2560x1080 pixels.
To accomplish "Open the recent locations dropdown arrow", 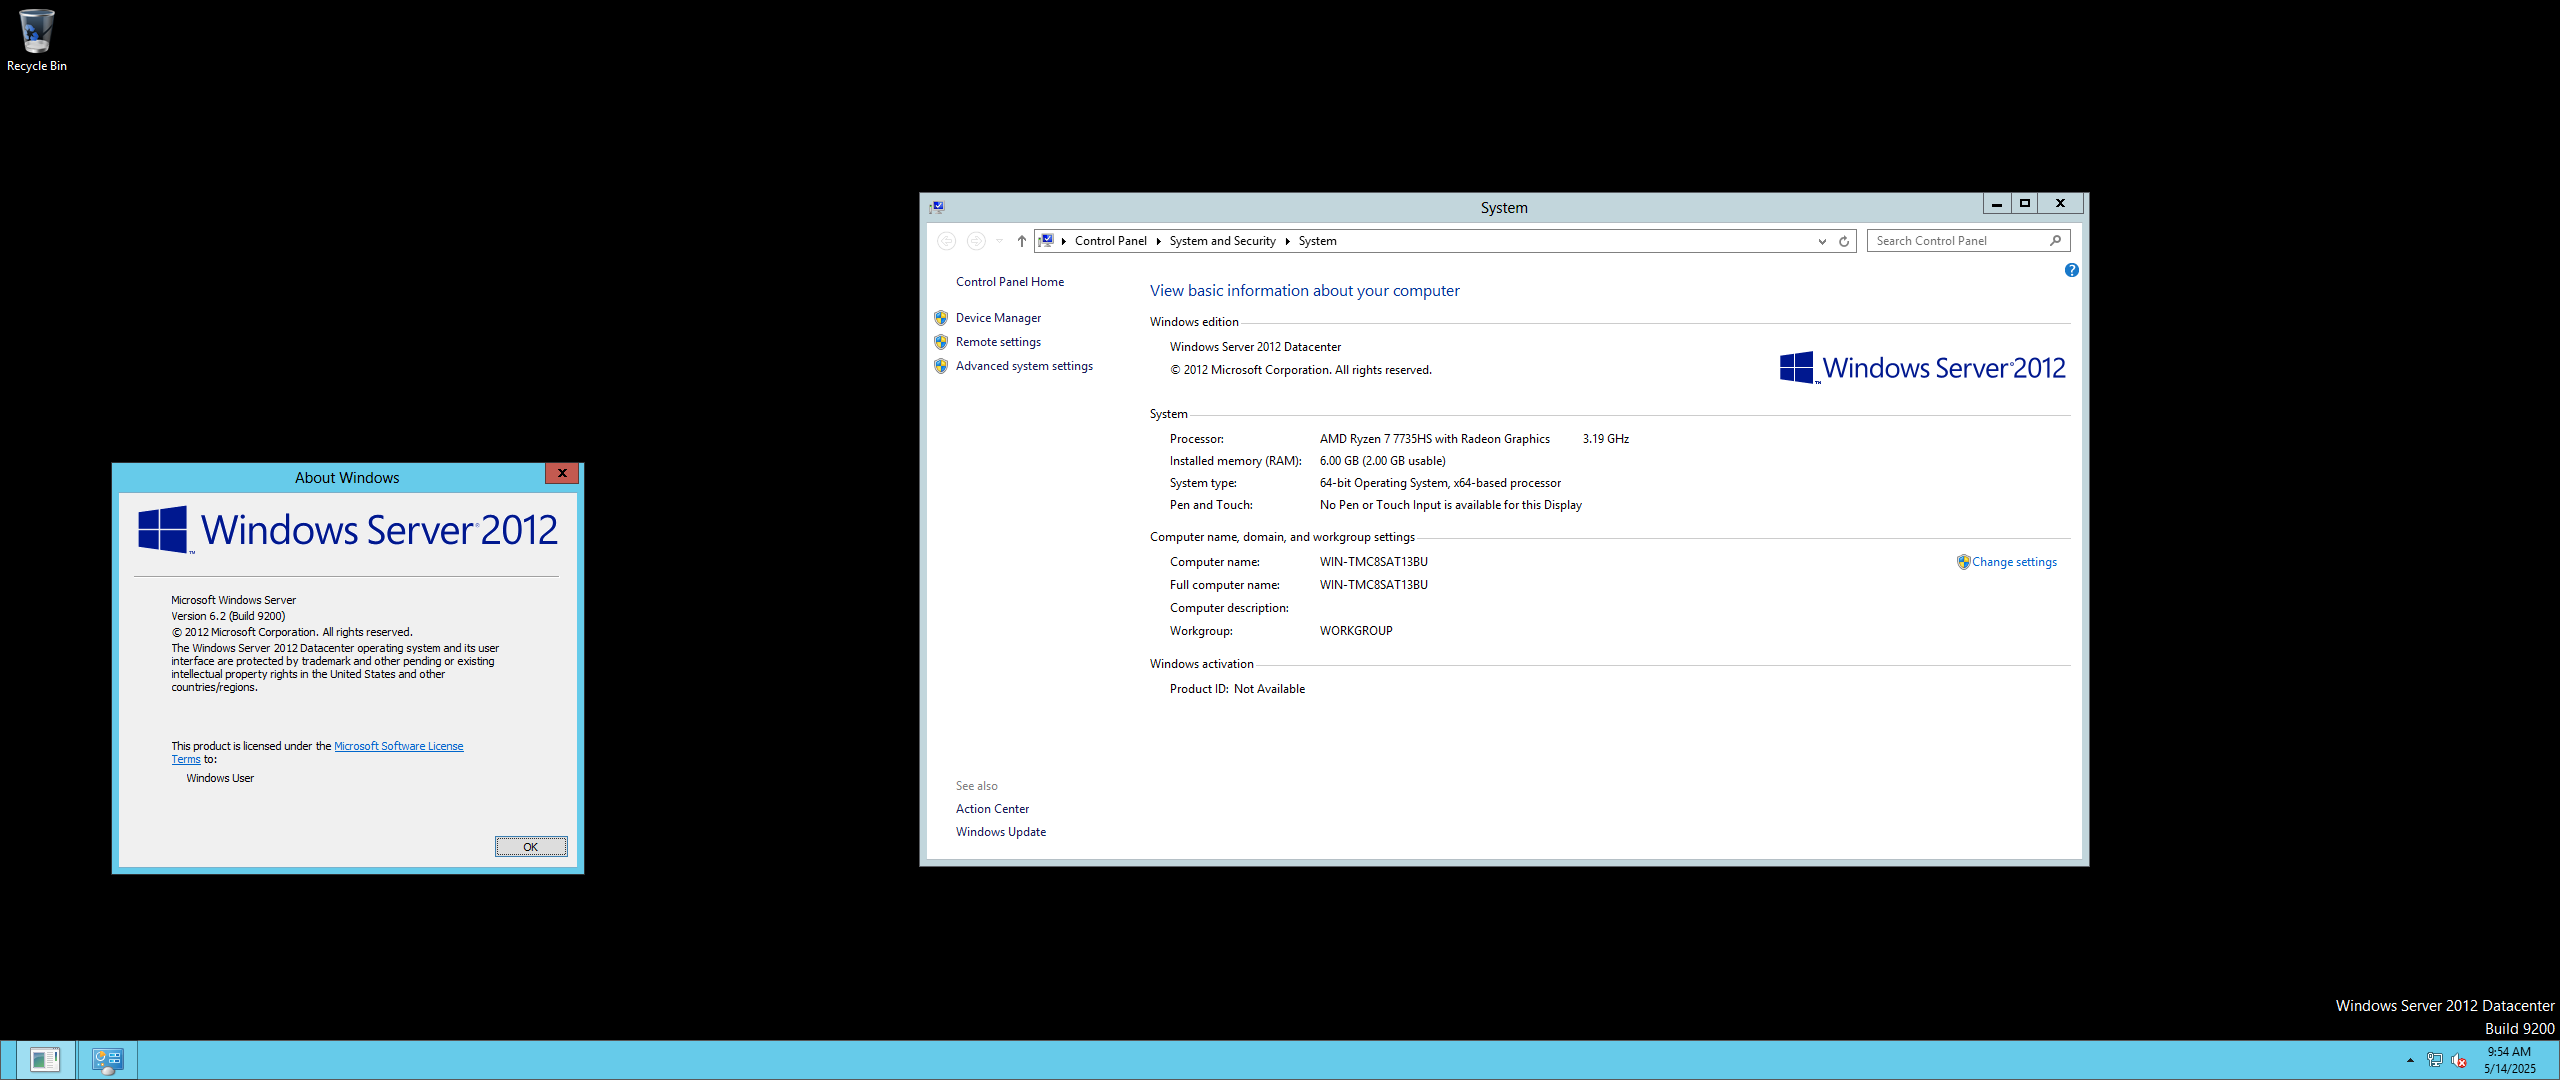I will click(999, 241).
